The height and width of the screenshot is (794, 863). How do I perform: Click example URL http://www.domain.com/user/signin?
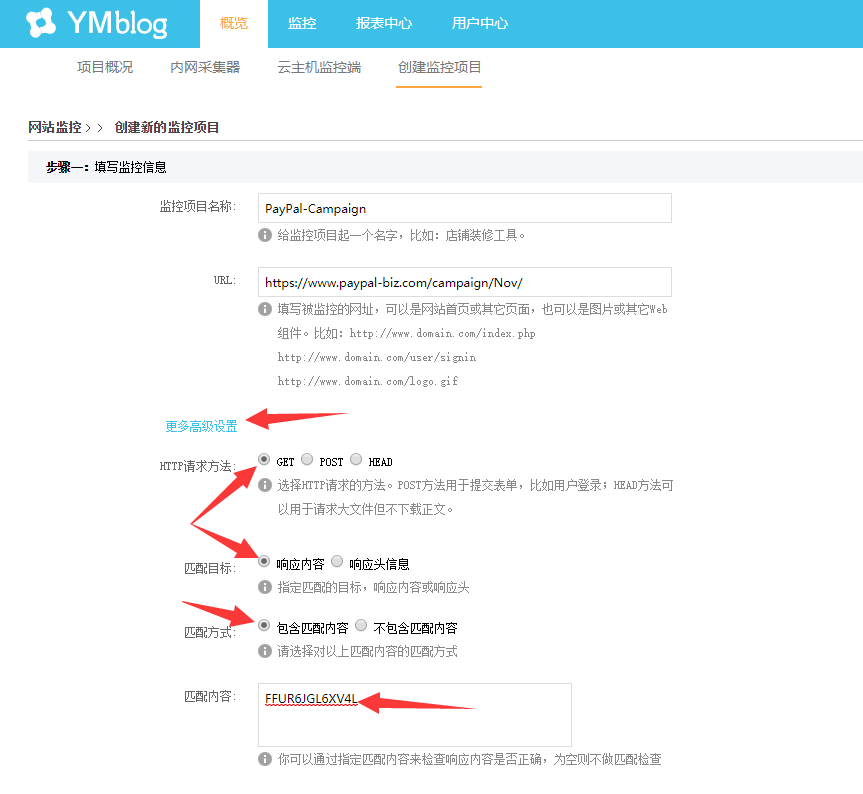377,358
